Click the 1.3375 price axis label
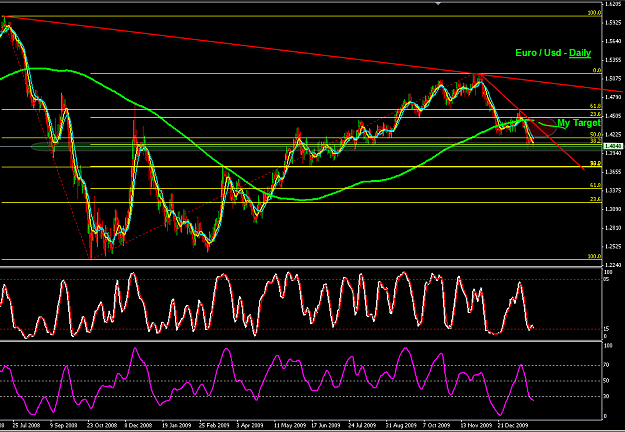Viewport: 625px width, 432px height. click(613, 190)
